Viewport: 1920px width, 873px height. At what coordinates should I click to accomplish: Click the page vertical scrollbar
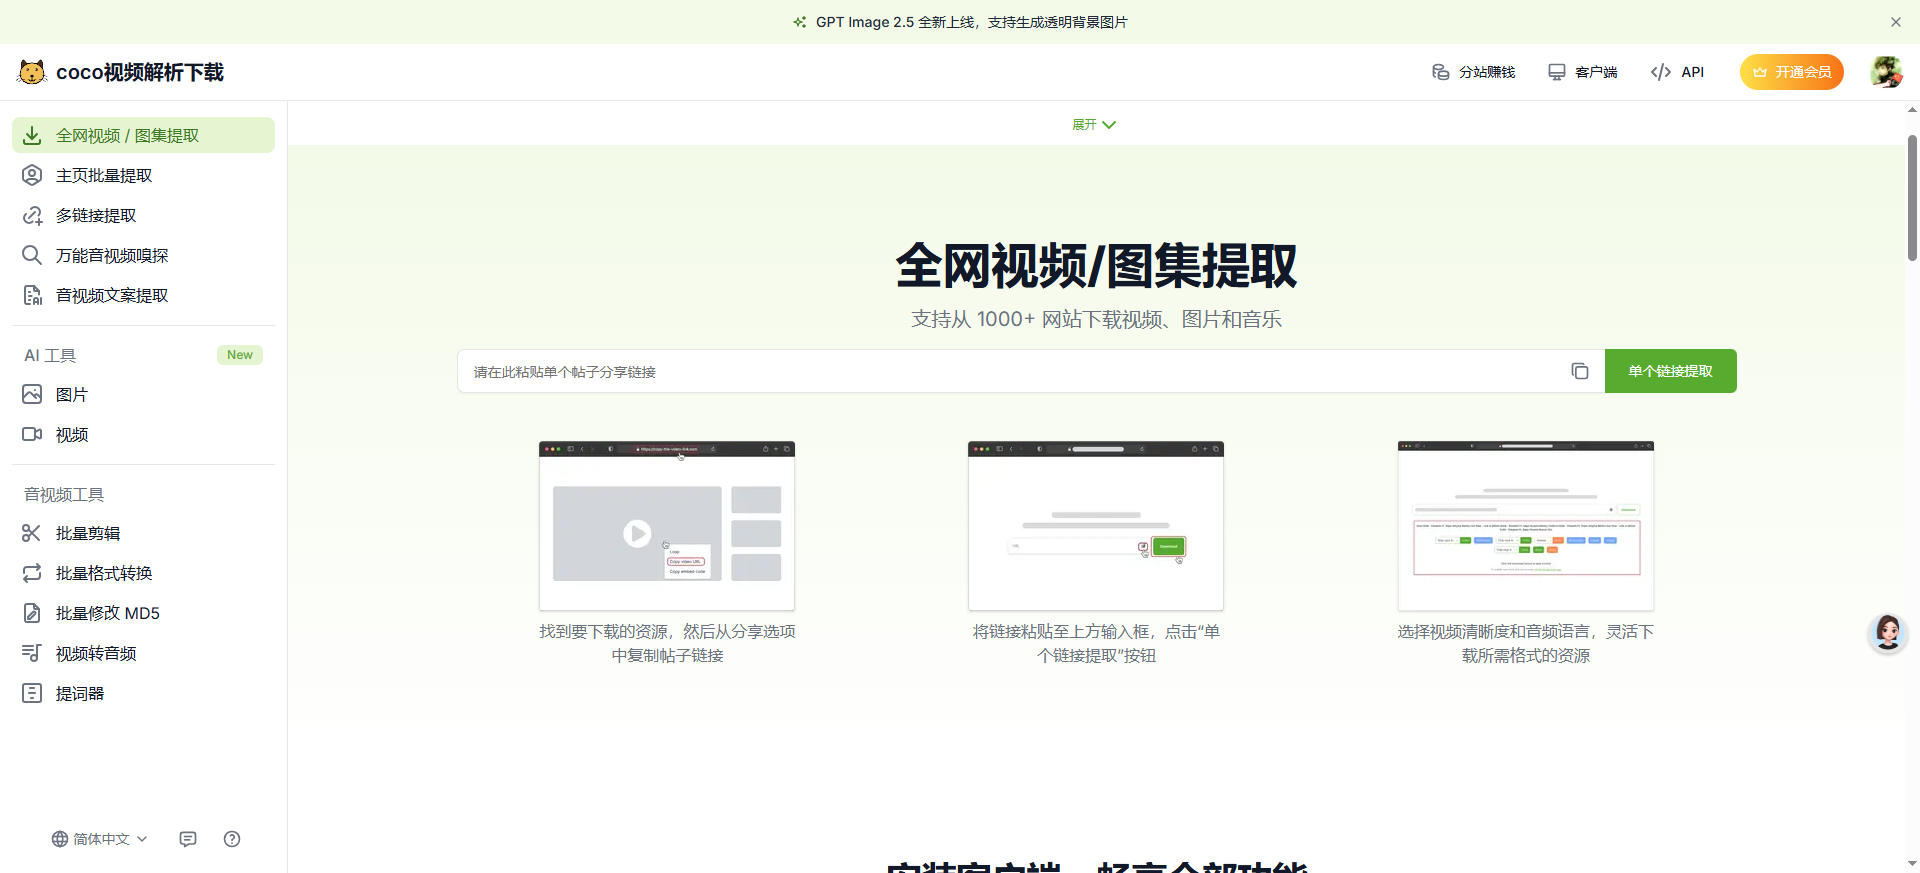[x=1912, y=198]
